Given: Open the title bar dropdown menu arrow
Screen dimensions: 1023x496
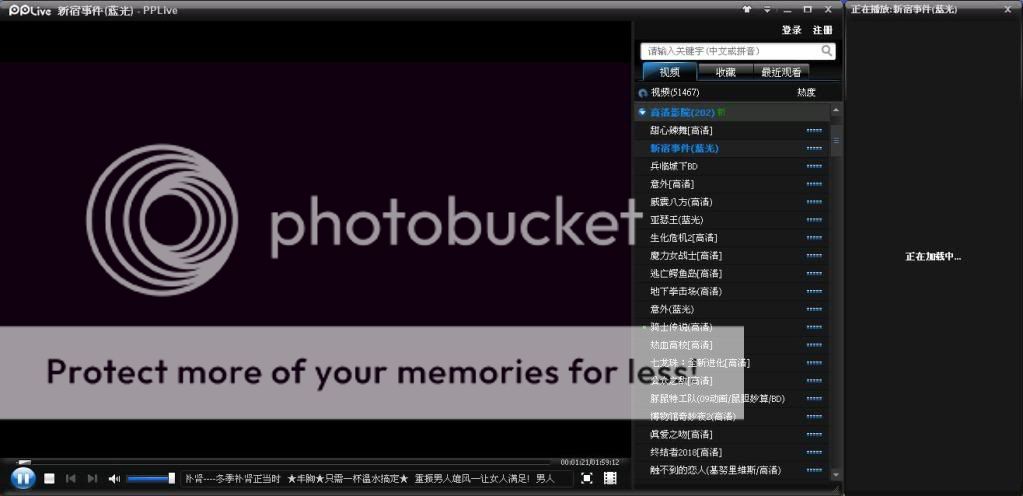Looking at the screenshot, I should pos(767,10).
